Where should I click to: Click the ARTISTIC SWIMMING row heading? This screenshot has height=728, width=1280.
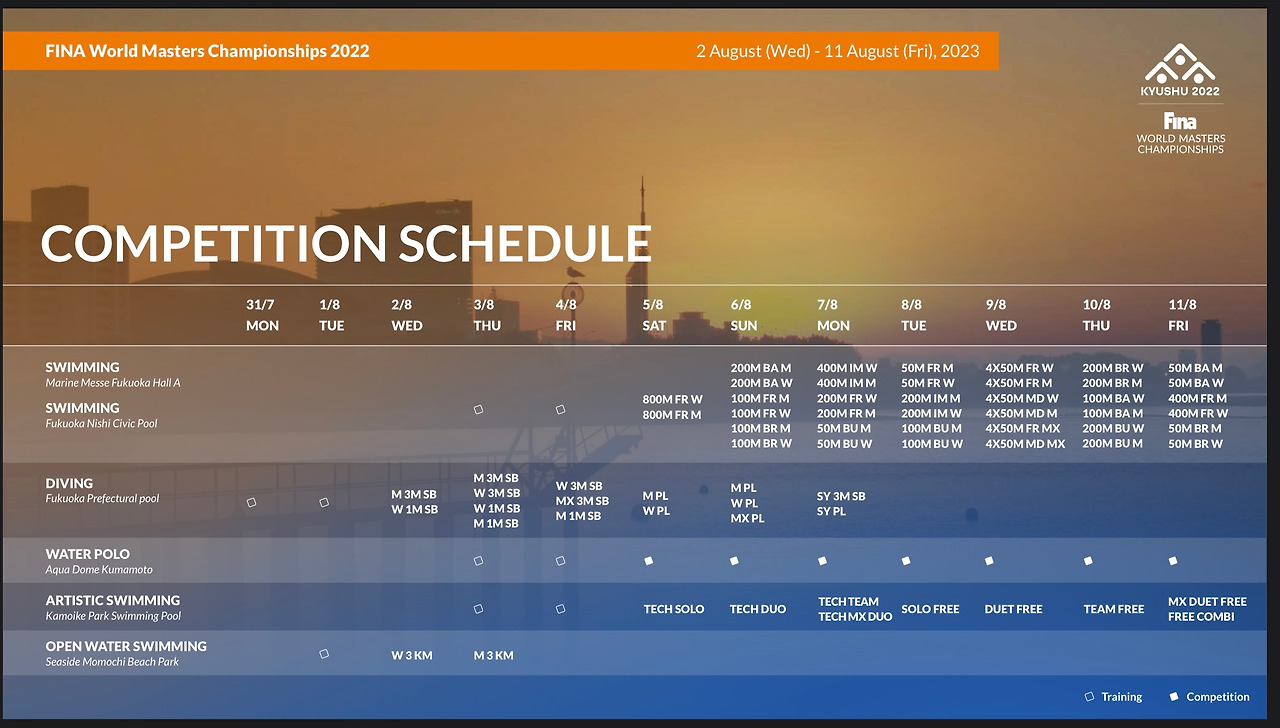pyautogui.click(x=113, y=600)
